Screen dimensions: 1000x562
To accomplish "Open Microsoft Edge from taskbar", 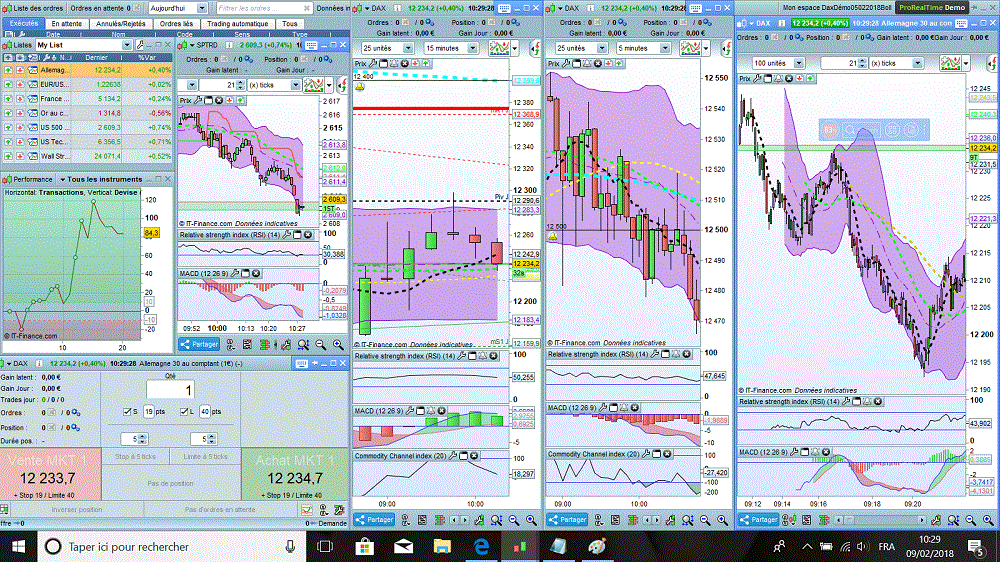I will (x=481, y=547).
